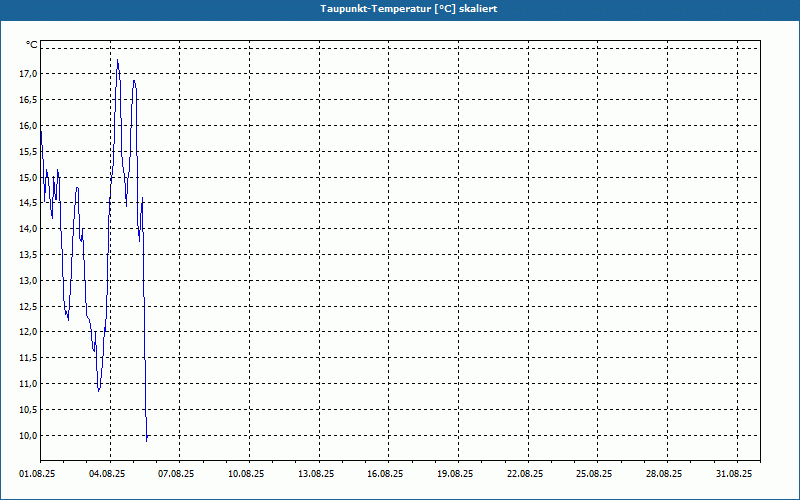Click the 15,5 y-axis label
The height and width of the screenshot is (500, 800).
pyautogui.click(x=28, y=152)
